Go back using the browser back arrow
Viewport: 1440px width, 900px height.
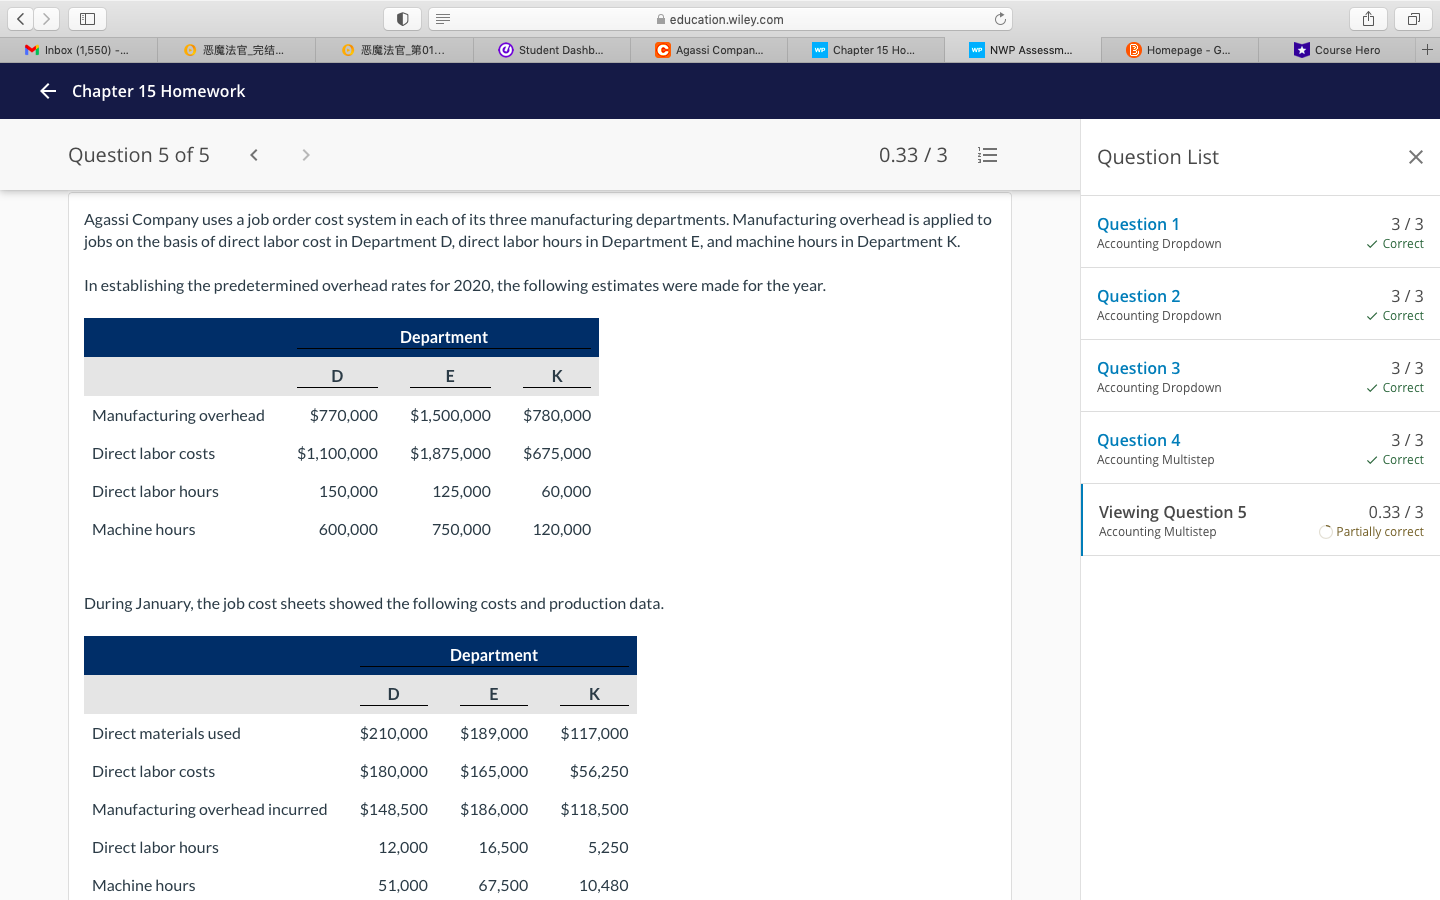coord(20,18)
